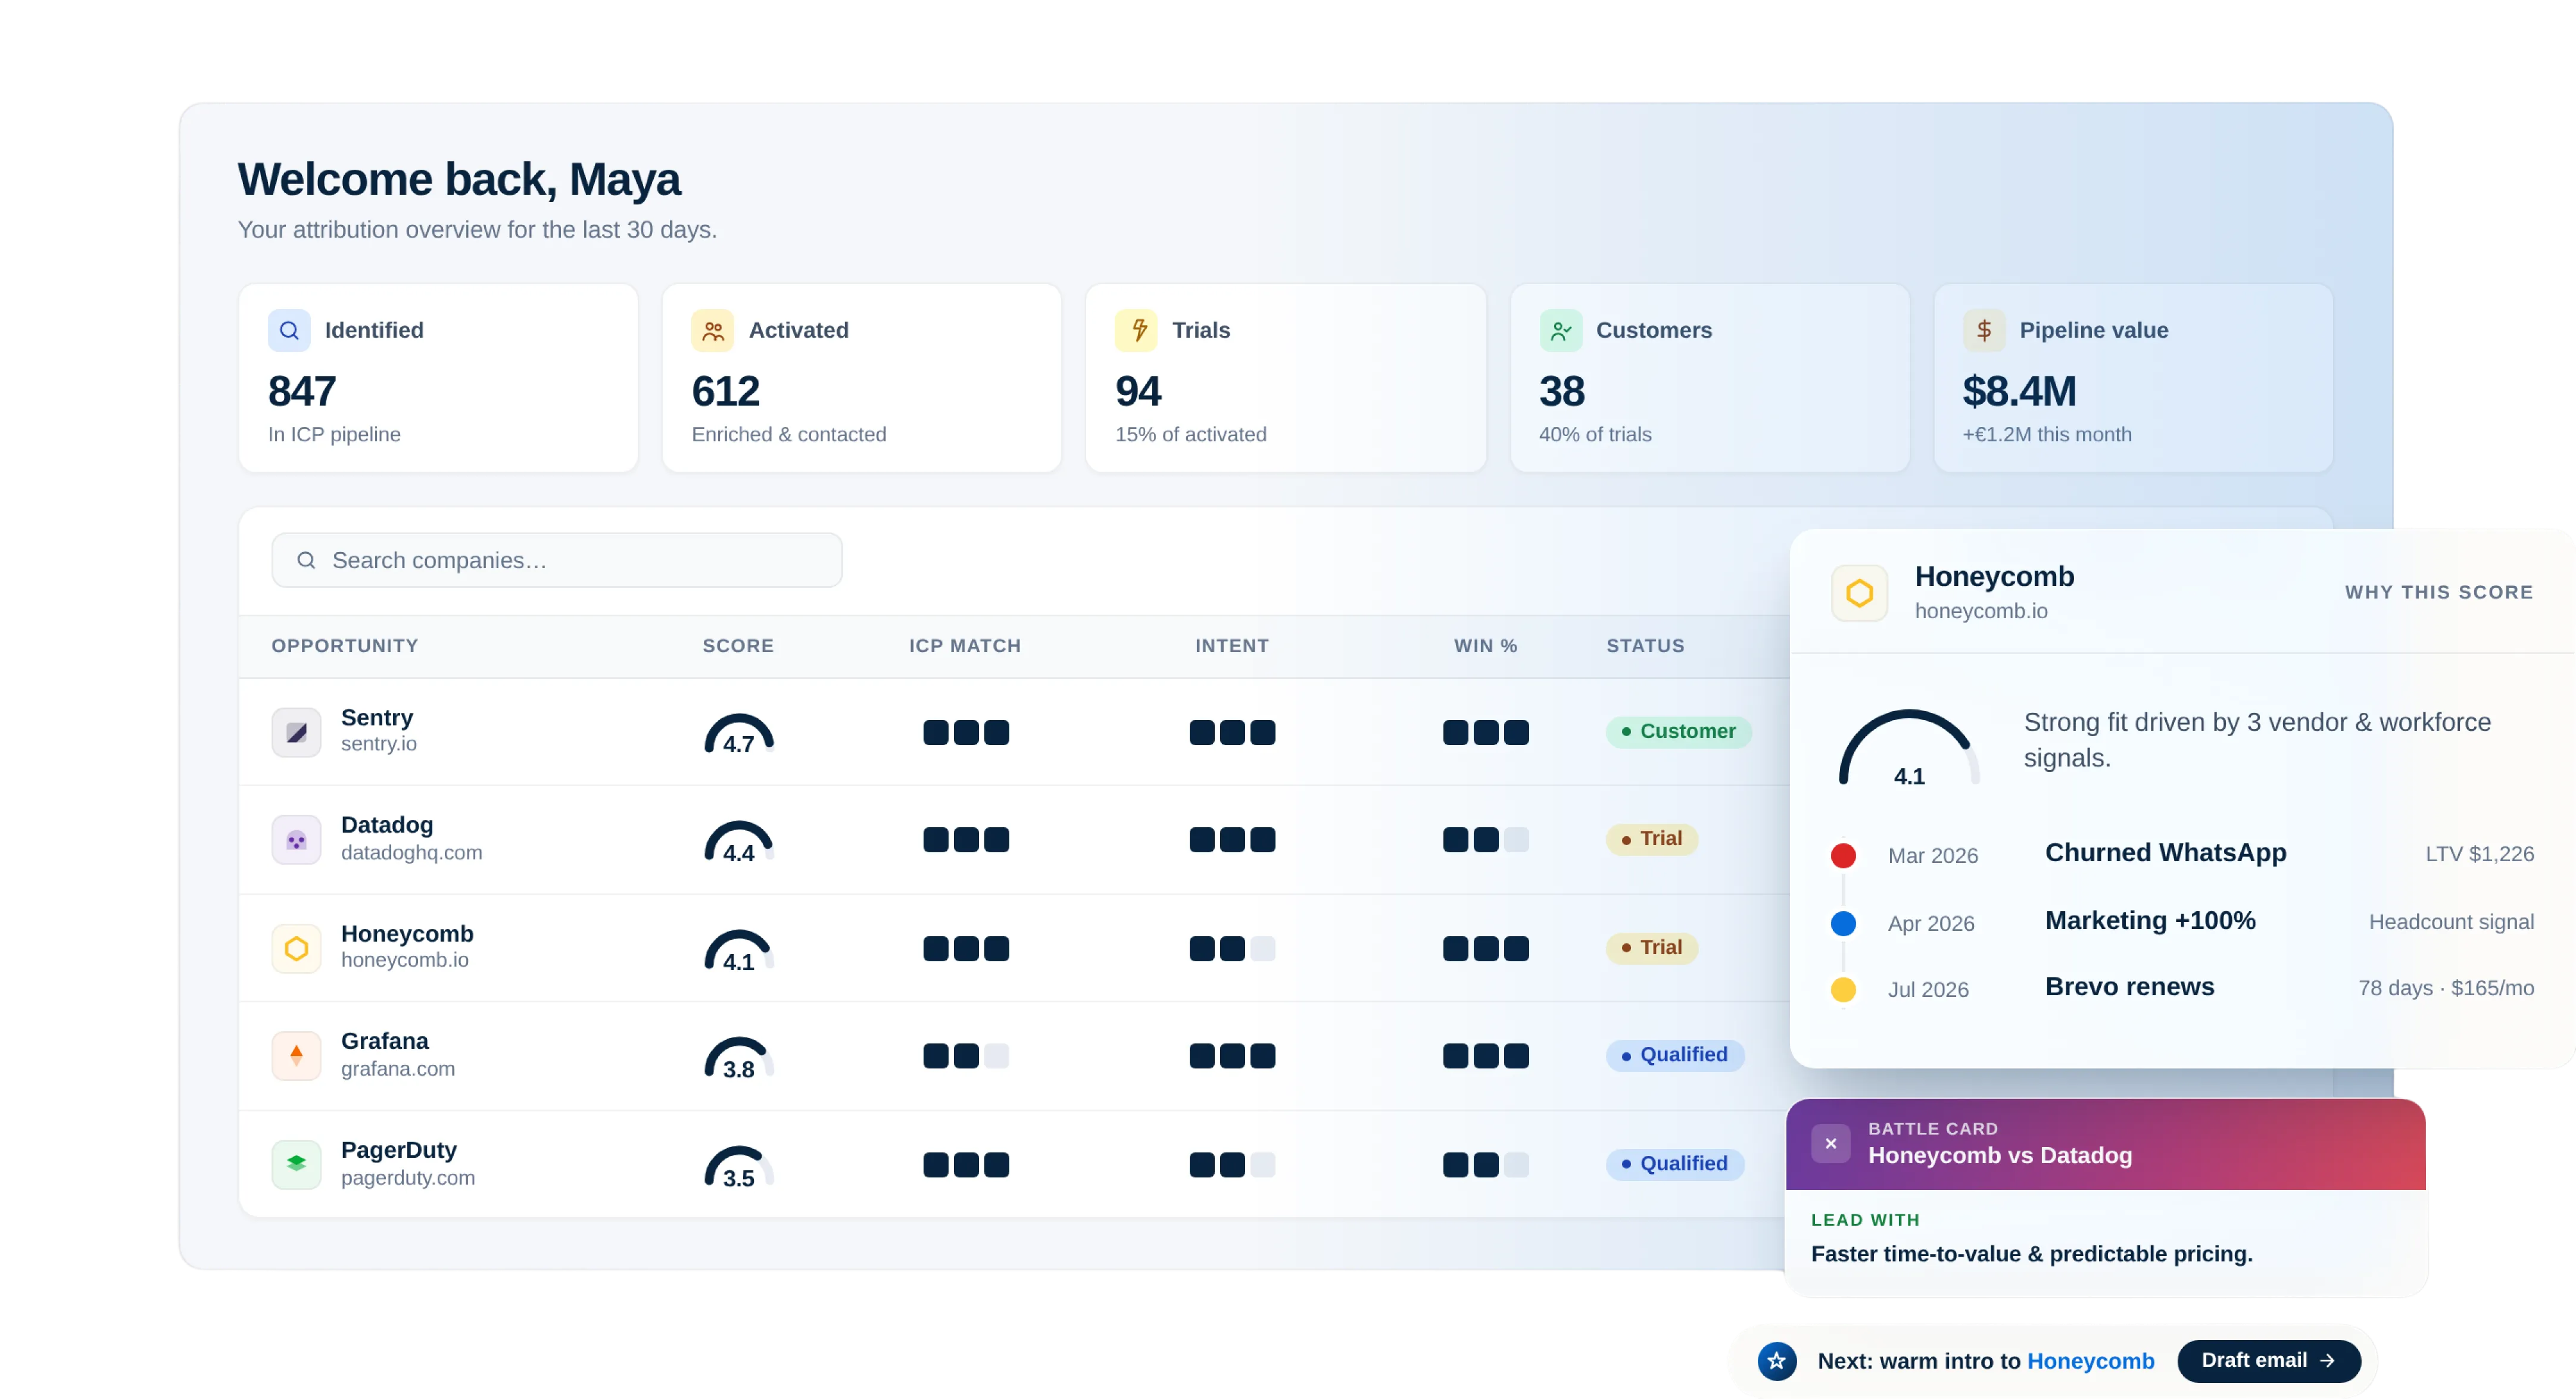Click the Trial status badge for Honeycomb
Viewport: 2576px width, 1399px height.
pos(1652,947)
